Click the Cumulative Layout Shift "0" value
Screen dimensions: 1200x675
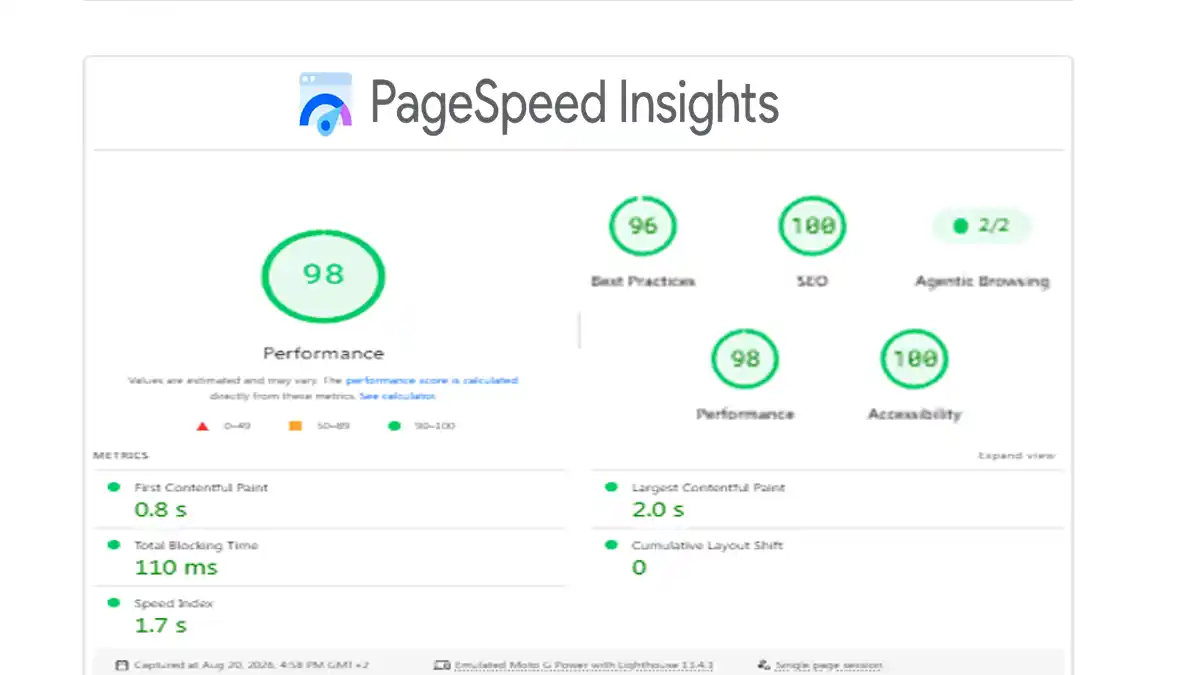(x=639, y=568)
